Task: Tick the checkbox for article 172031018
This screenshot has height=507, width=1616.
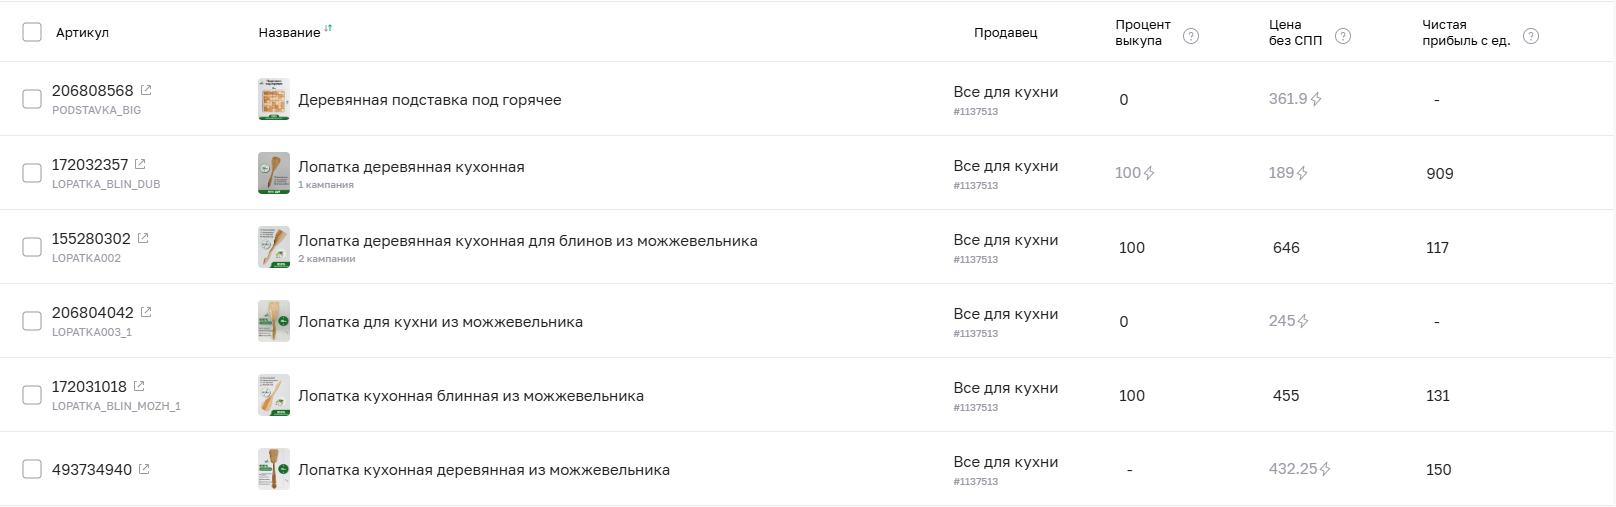Action: [x=32, y=395]
